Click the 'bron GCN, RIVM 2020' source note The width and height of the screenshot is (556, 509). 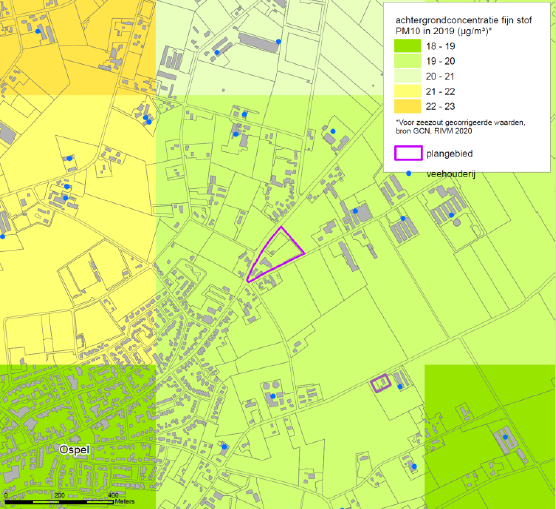click(x=434, y=131)
